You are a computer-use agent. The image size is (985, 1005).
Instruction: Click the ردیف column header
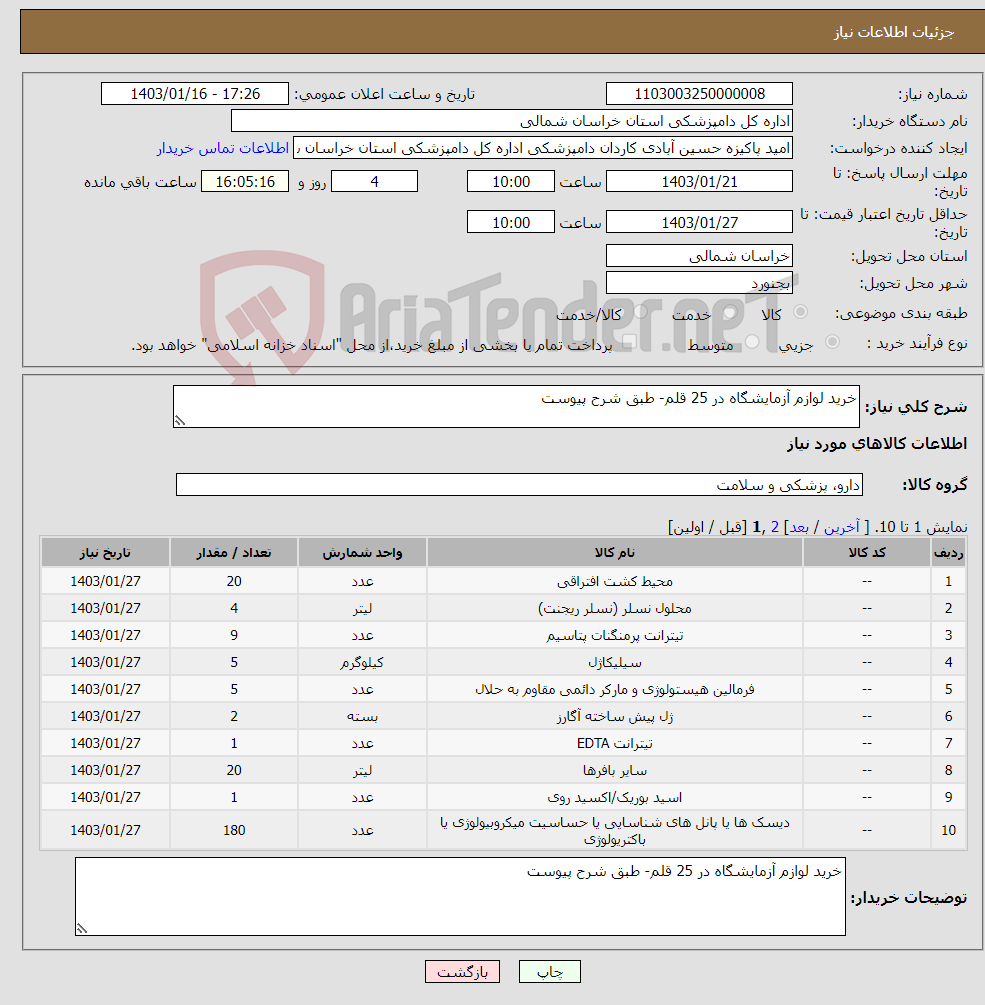pyautogui.click(x=948, y=552)
